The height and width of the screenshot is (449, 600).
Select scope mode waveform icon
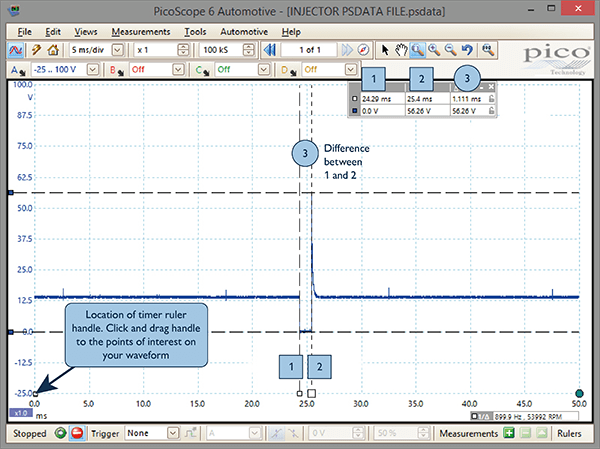tap(15, 50)
